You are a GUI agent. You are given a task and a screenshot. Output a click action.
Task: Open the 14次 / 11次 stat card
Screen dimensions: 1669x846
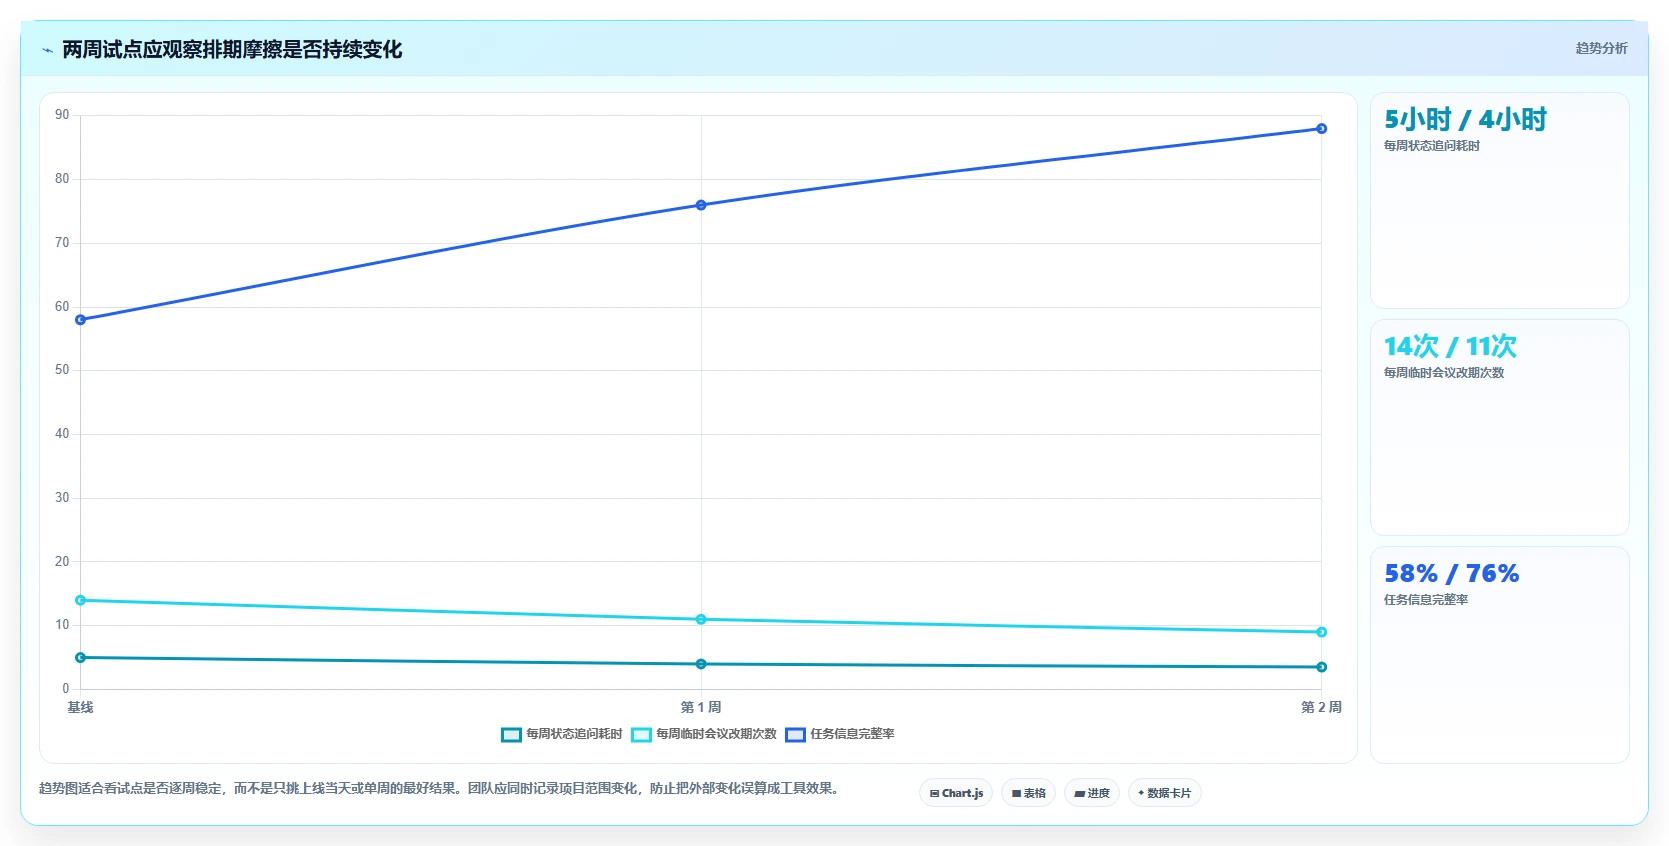point(1499,427)
